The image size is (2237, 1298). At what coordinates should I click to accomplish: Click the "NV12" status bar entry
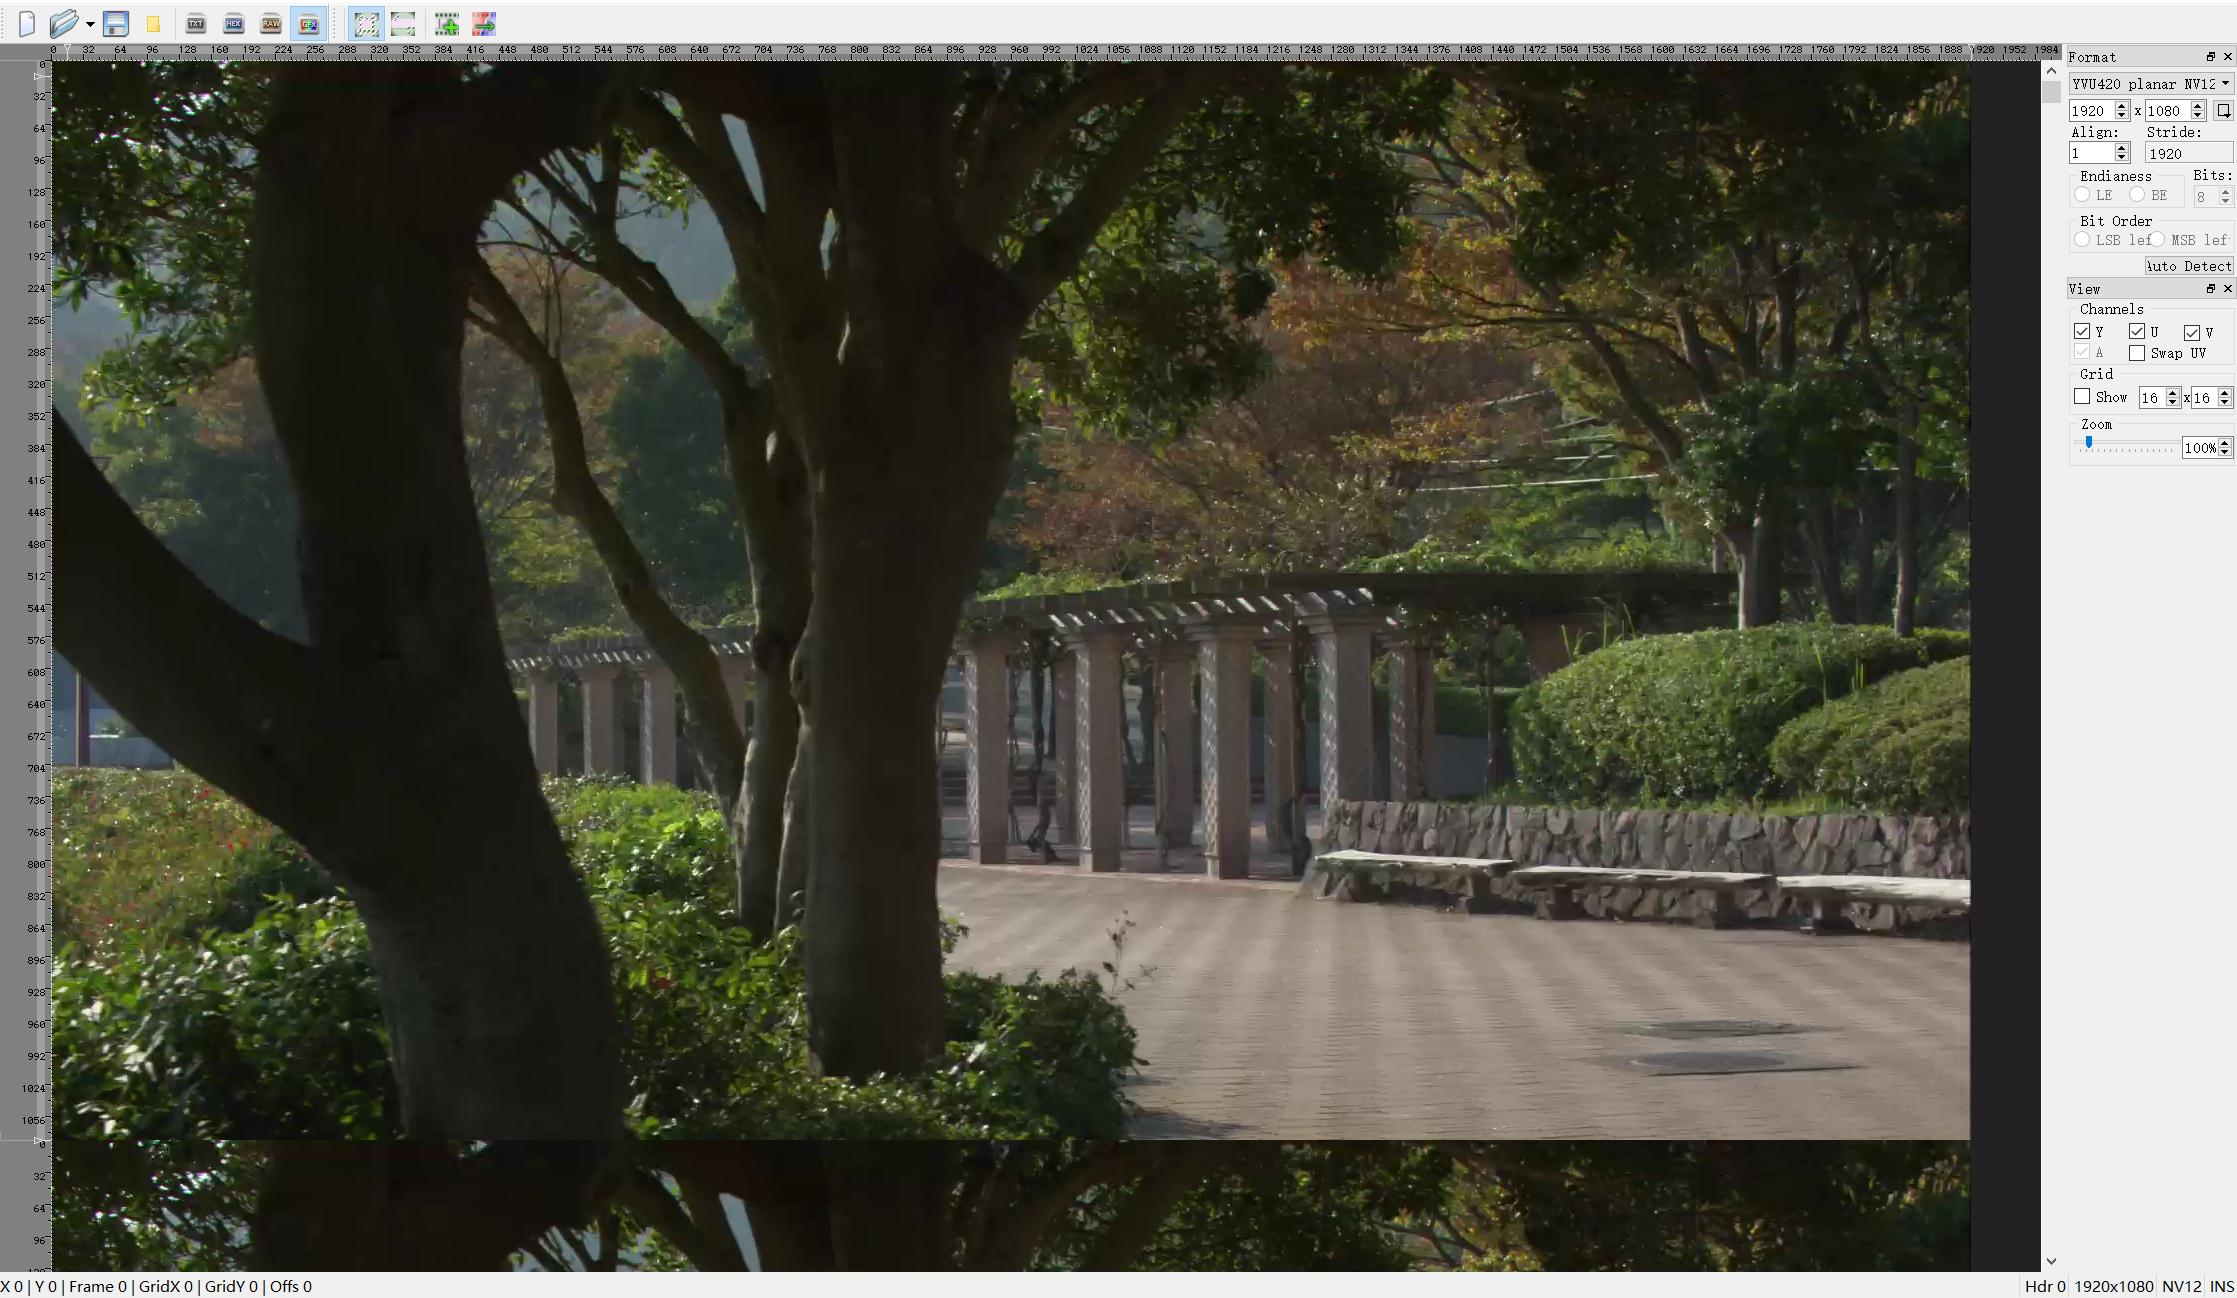(x=2182, y=1287)
